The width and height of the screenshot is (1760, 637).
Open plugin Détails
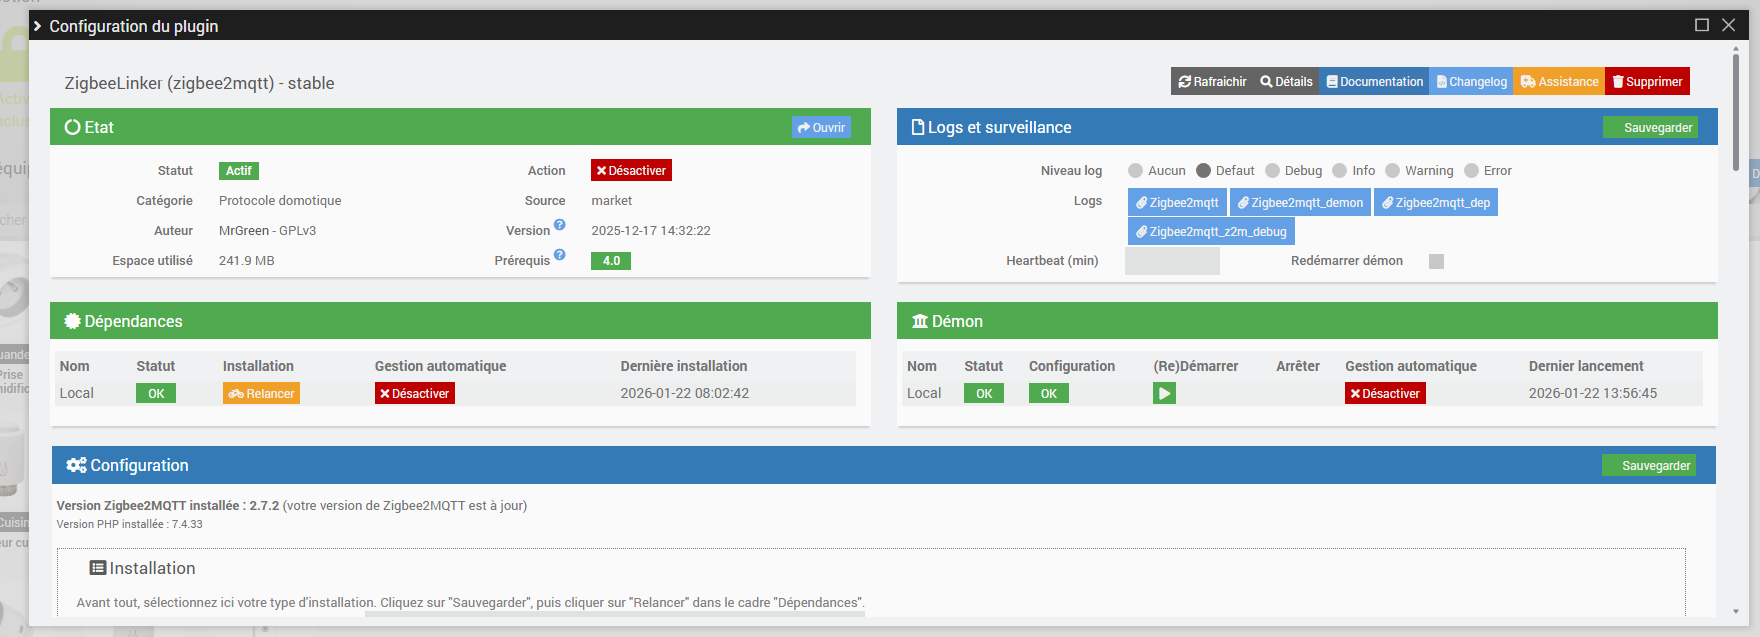pyautogui.click(x=1286, y=82)
